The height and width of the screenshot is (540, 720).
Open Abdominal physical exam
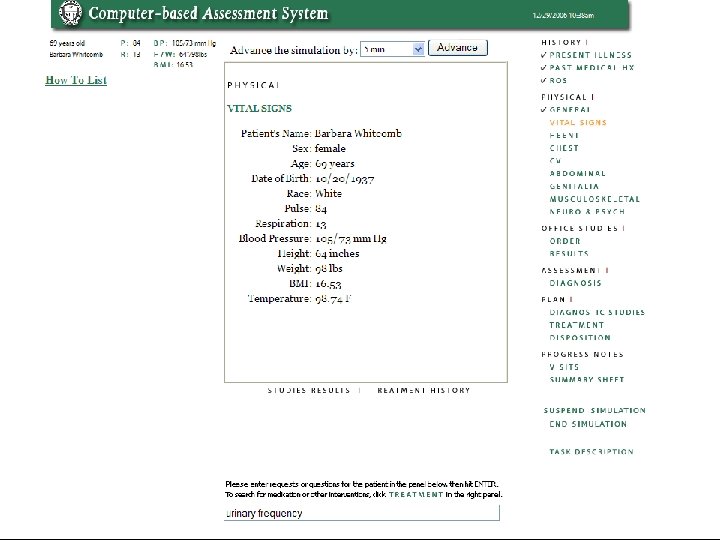[578, 174]
